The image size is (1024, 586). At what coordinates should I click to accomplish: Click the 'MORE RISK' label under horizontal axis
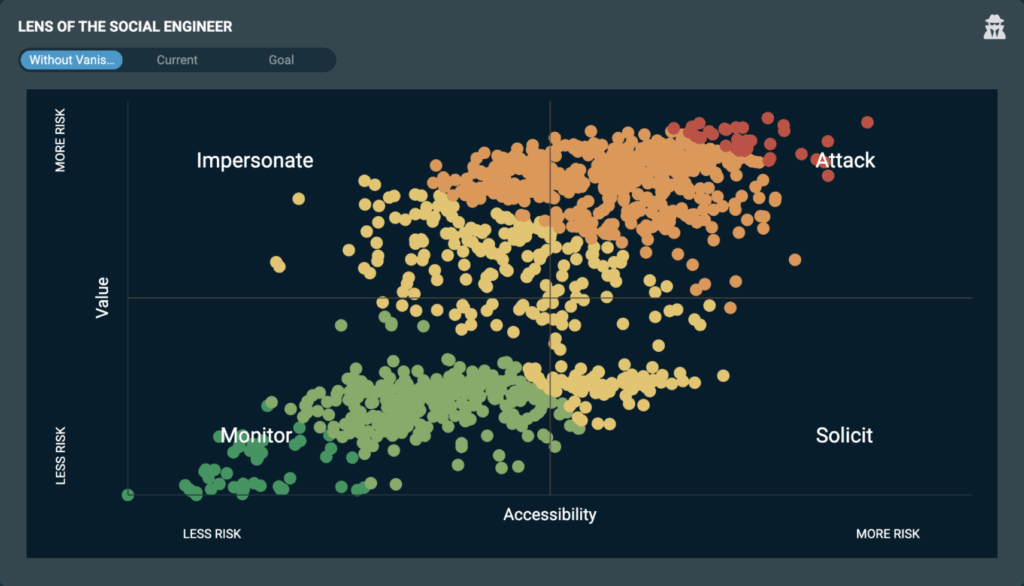point(887,534)
